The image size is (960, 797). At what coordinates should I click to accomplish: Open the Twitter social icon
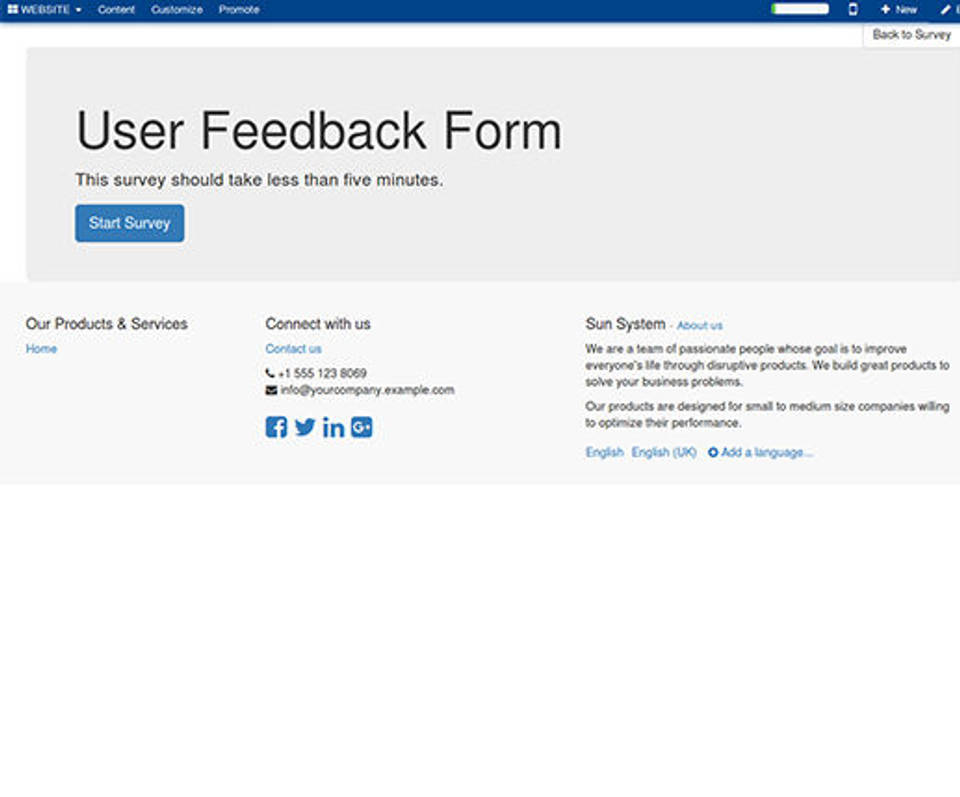pos(305,427)
